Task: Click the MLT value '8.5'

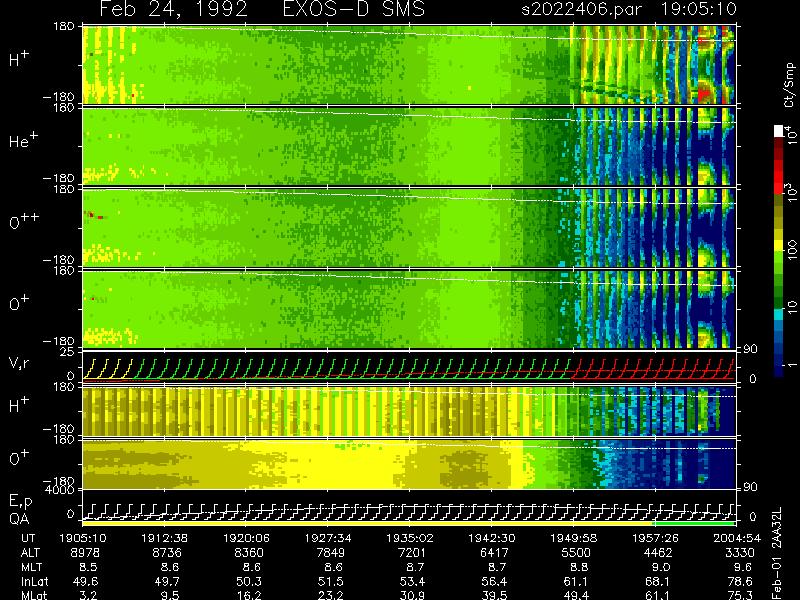Action: pos(89,567)
